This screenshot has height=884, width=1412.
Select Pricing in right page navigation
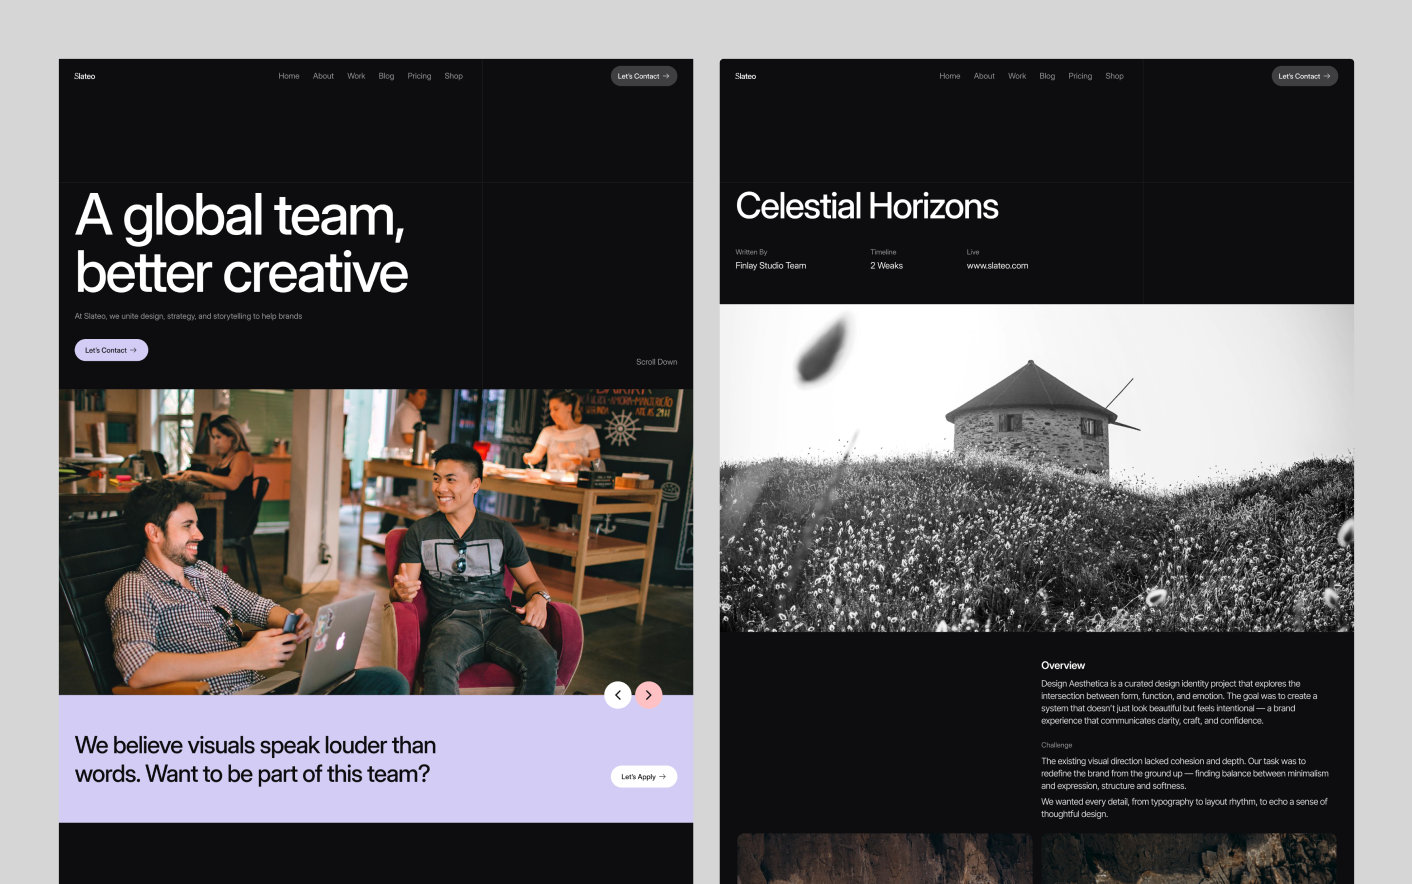click(x=1080, y=76)
